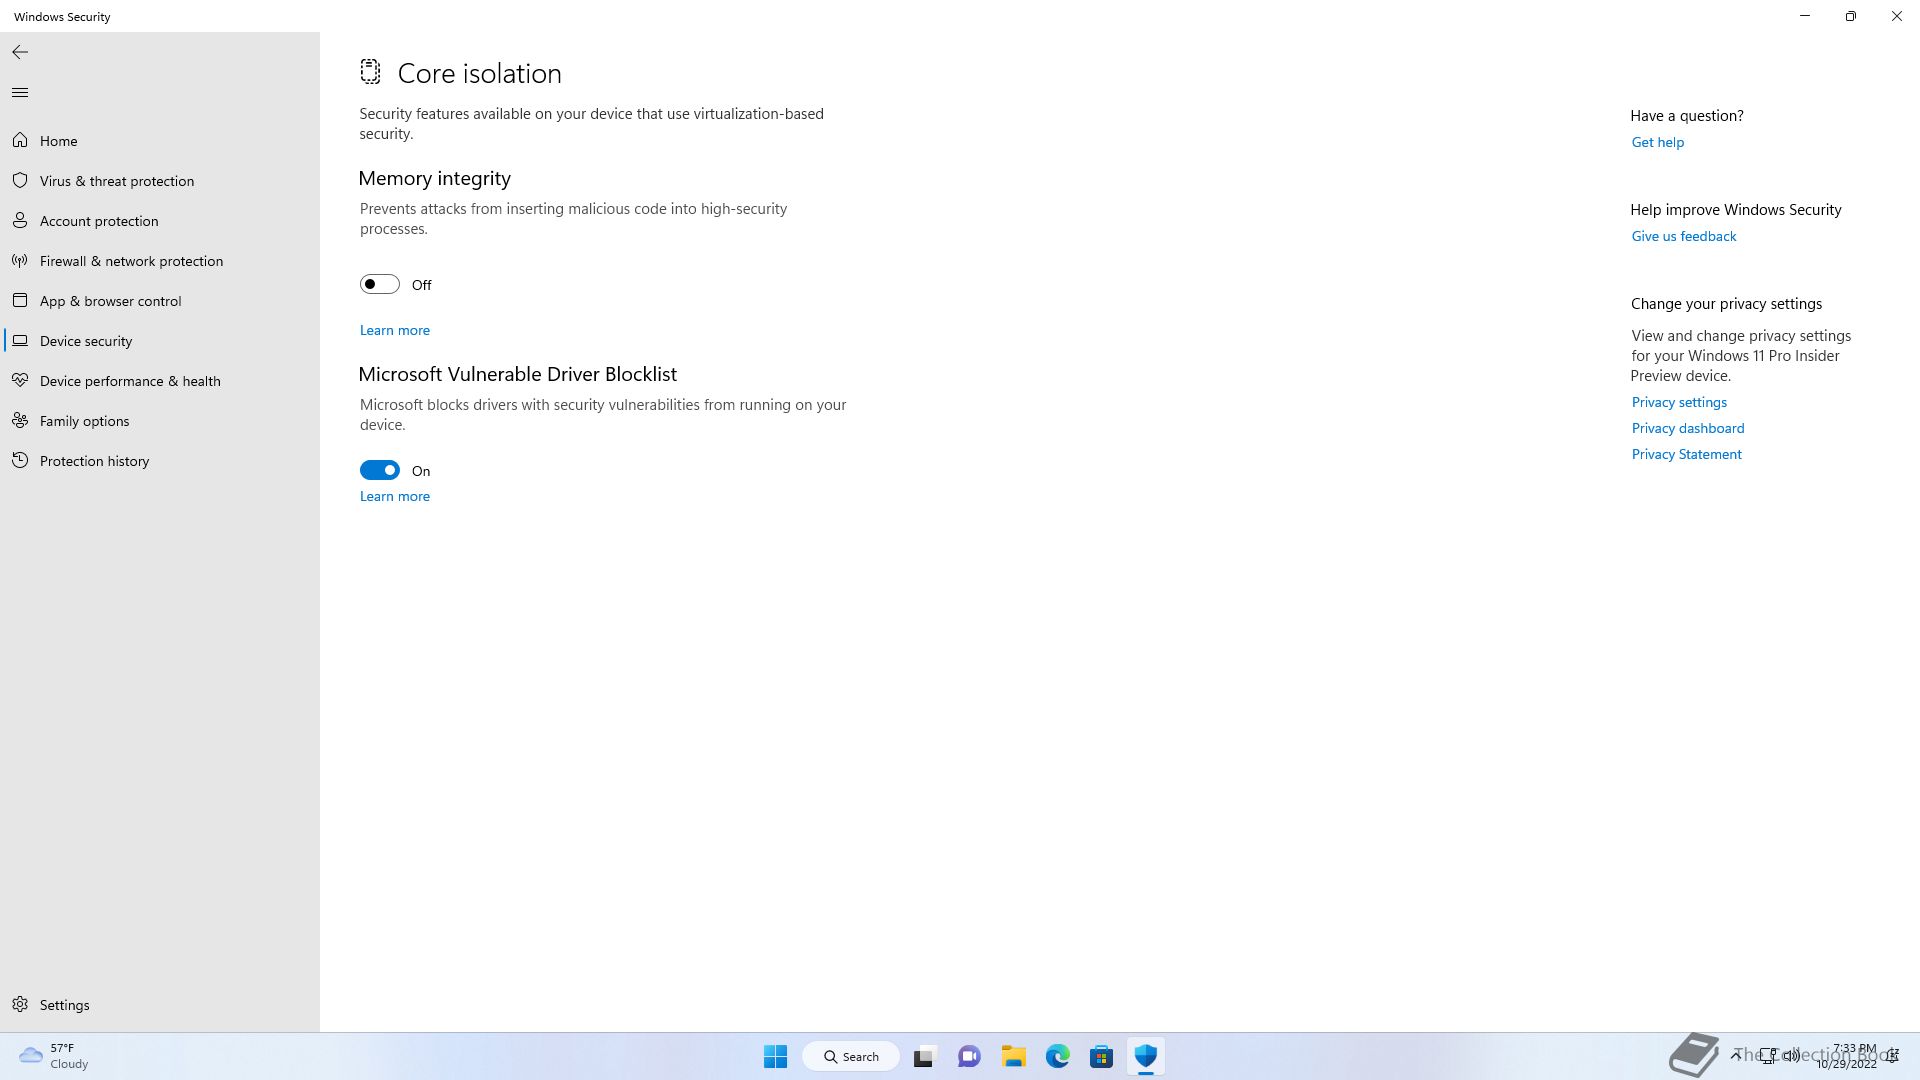The height and width of the screenshot is (1080, 1920).
Task: Show hidden tray icons chevron
Action: [1737, 1055]
